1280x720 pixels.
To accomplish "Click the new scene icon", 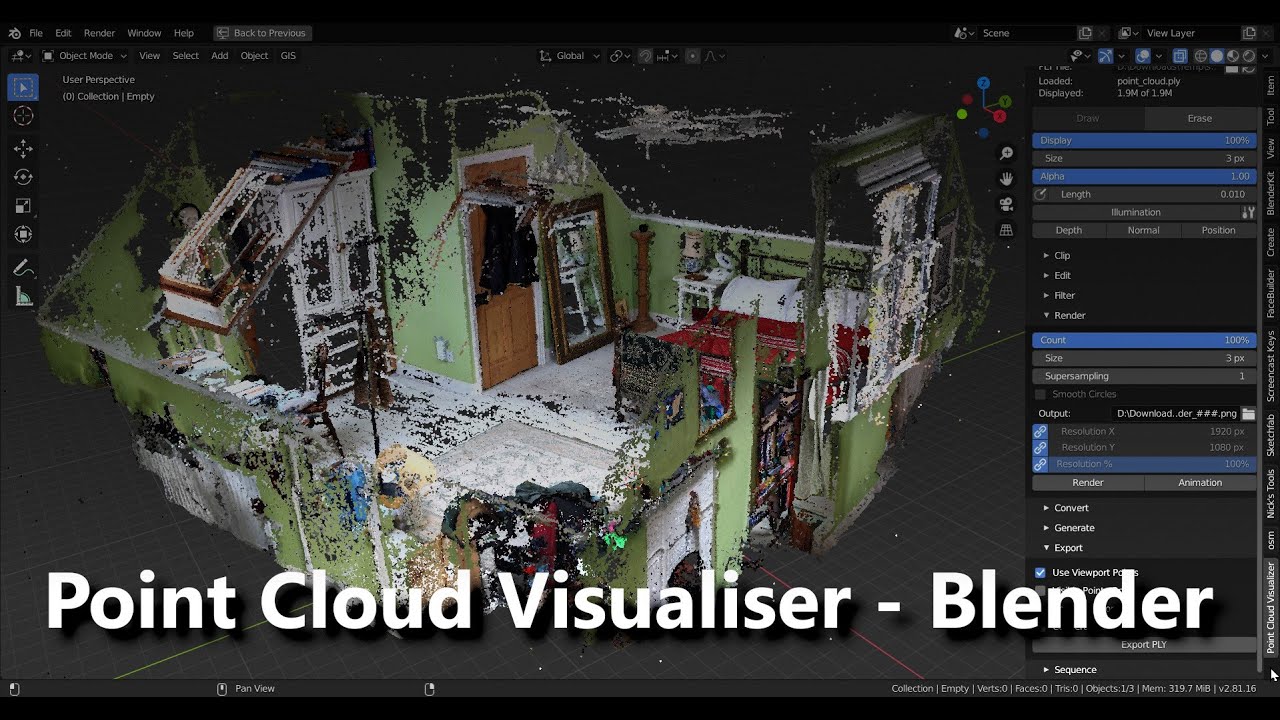I will (x=1085, y=33).
